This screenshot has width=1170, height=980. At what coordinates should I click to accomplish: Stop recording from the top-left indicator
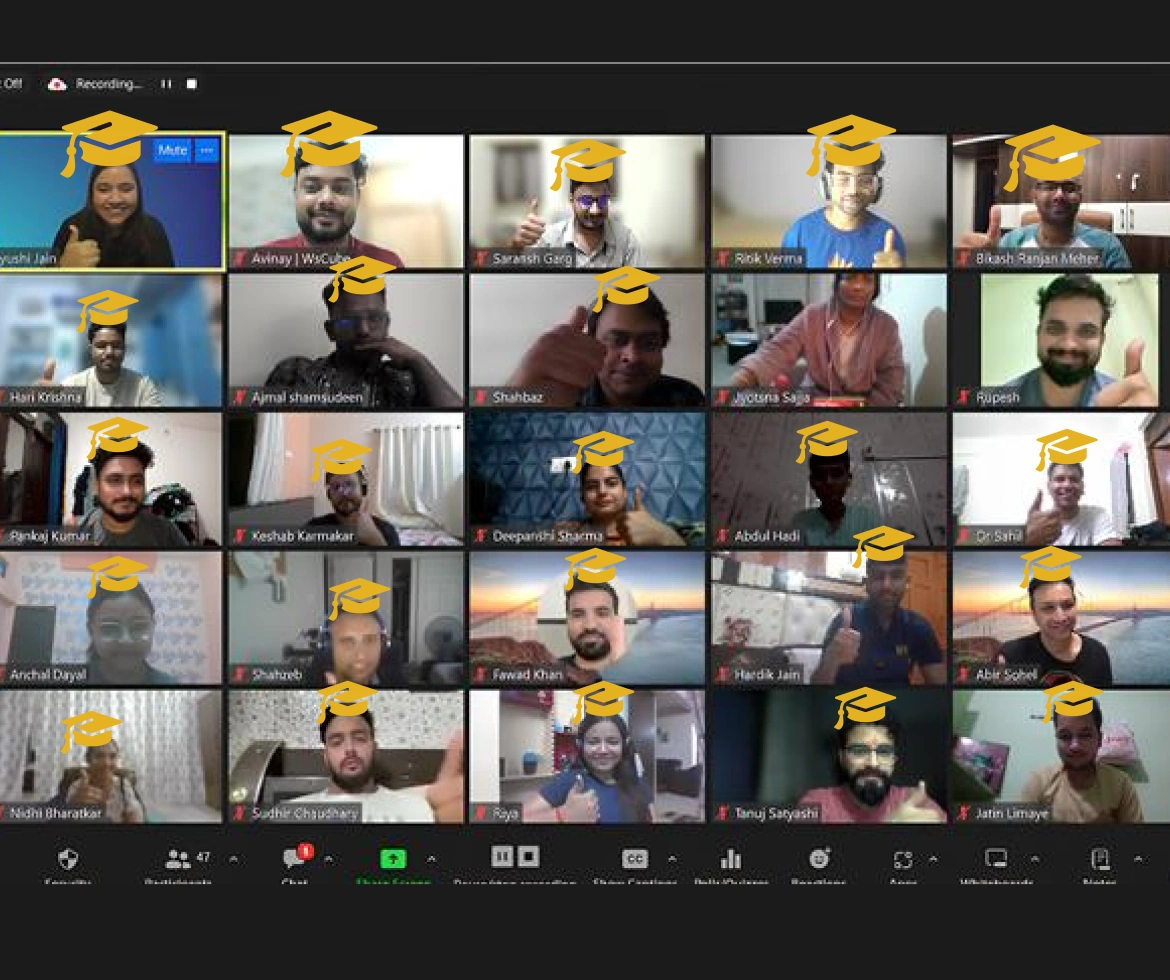click(191, 84)
